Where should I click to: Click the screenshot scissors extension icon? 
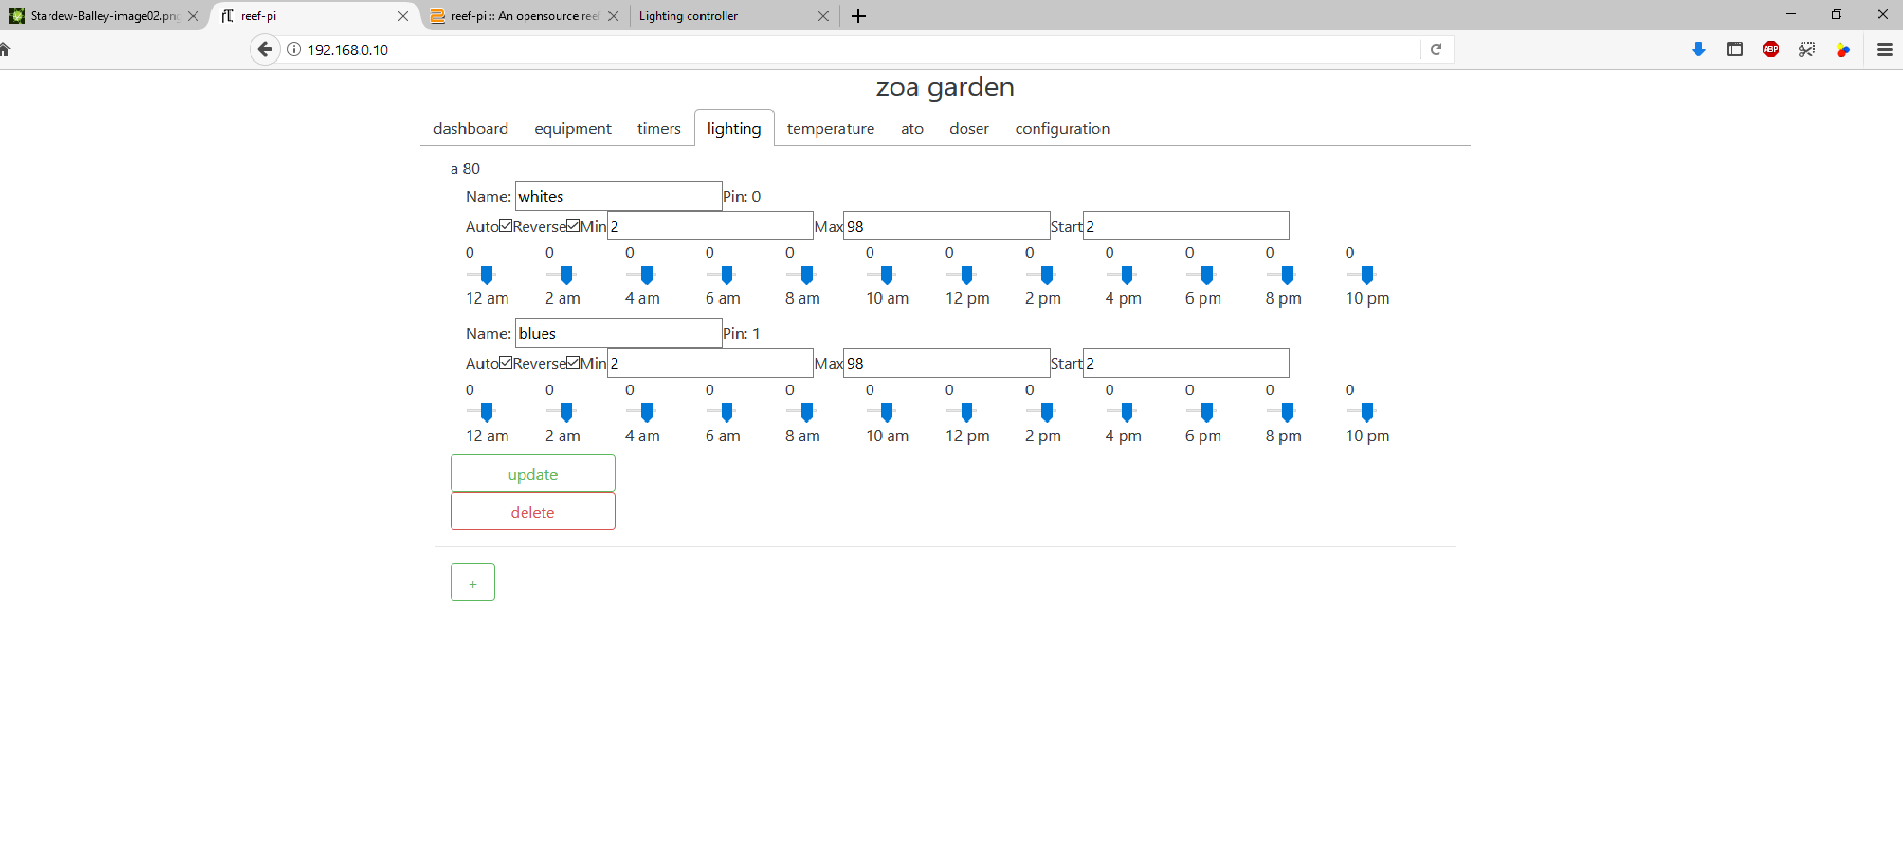1807,49
